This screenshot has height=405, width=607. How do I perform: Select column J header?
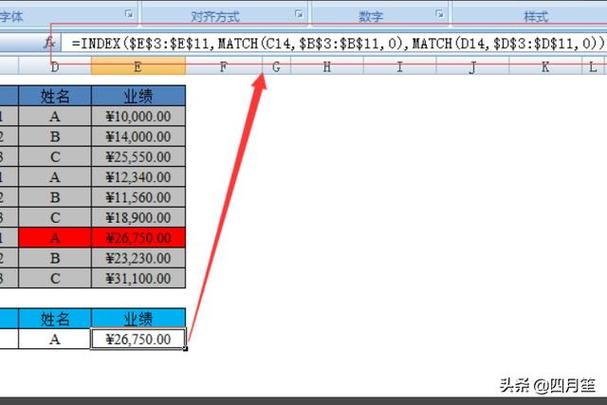click(471, 67)
